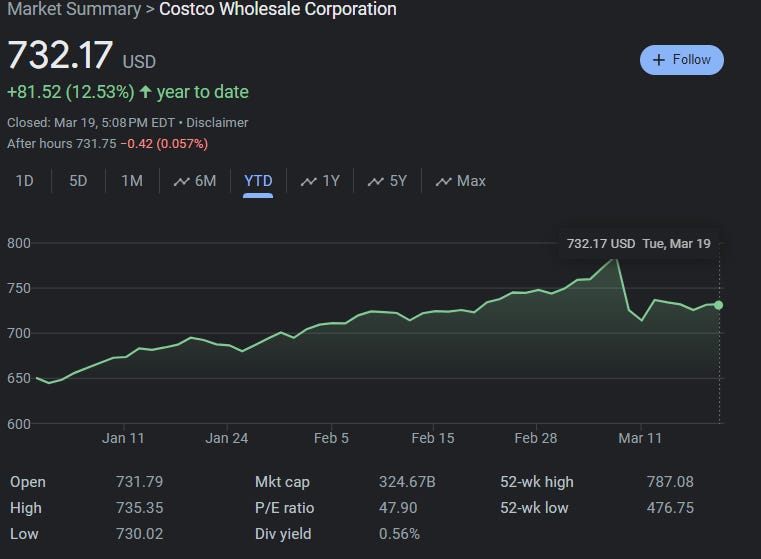This screenshot has width=761, height=559.
Task: Click the Closed: Mar 19, 5:08 PM EDT text
Action: 91,122
